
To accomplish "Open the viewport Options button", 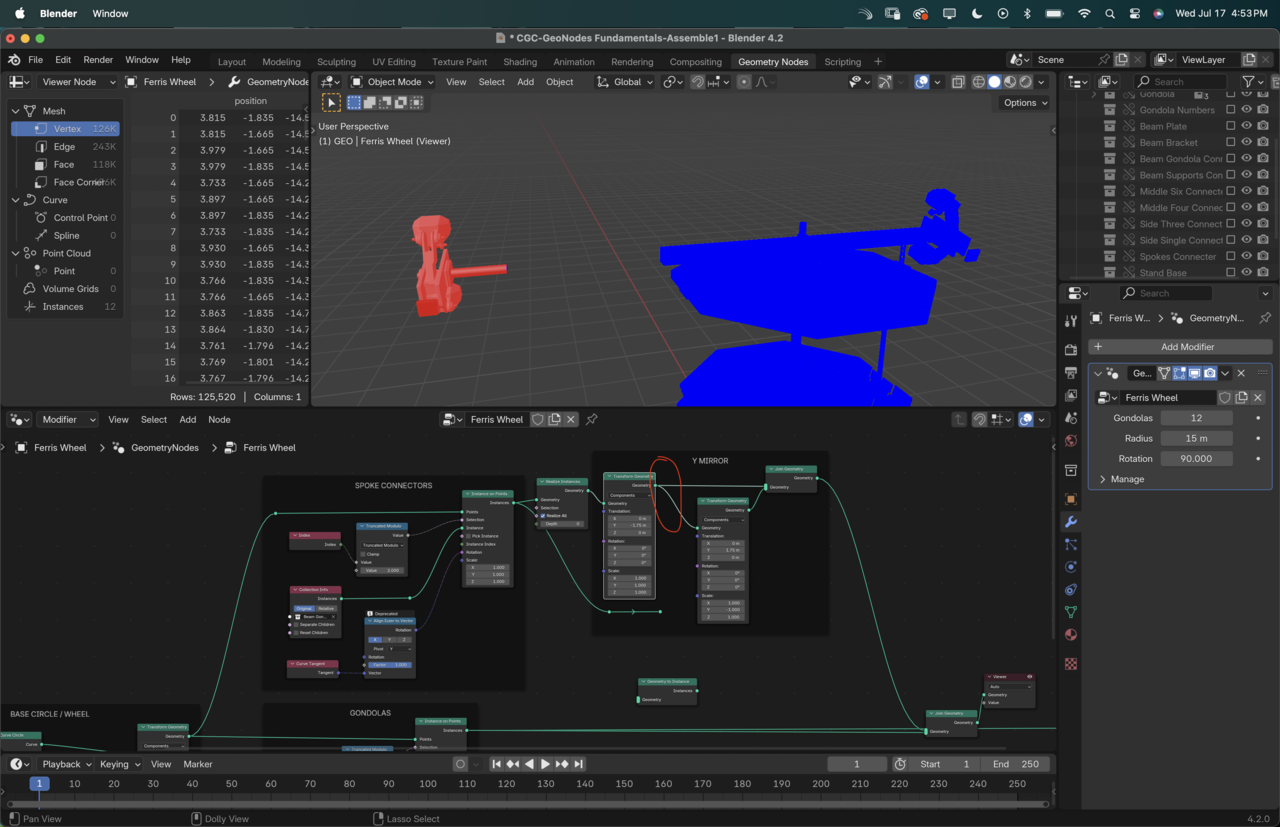I will [1025, 103].
